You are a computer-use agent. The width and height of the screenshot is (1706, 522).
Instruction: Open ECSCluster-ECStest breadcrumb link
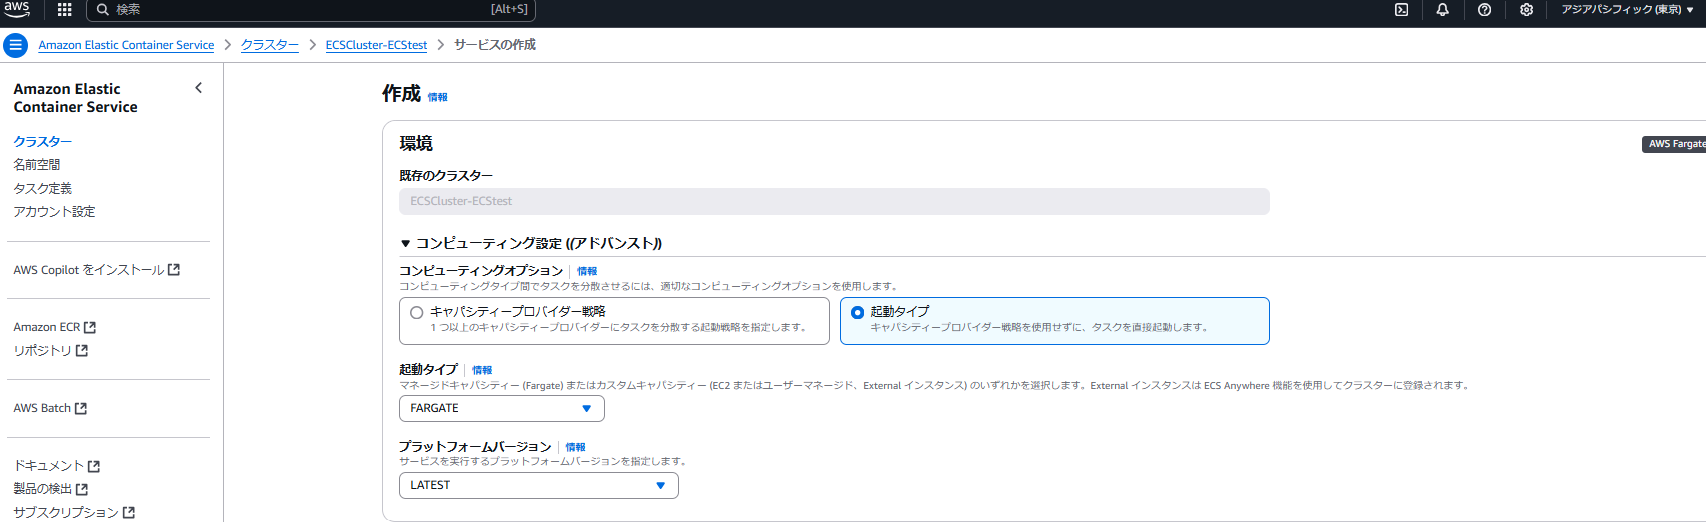[376, 45]
